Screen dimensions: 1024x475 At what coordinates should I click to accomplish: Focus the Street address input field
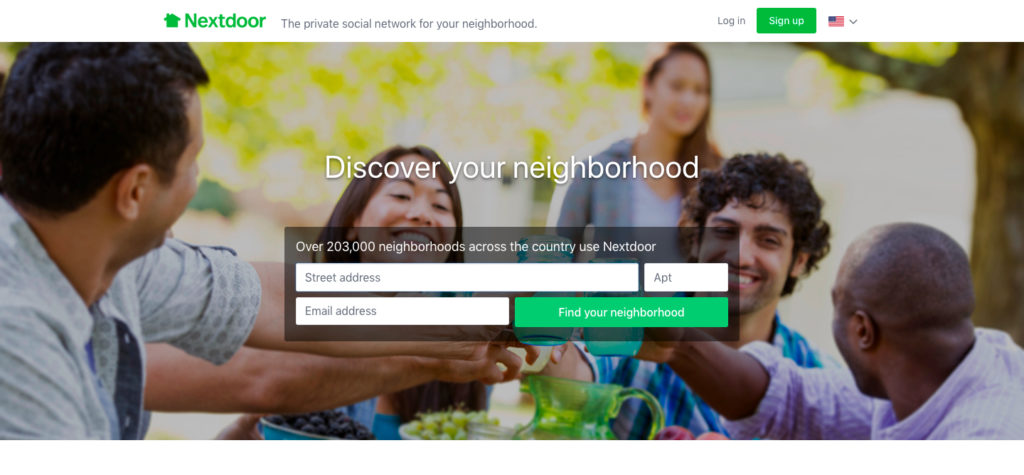[467, 277]
